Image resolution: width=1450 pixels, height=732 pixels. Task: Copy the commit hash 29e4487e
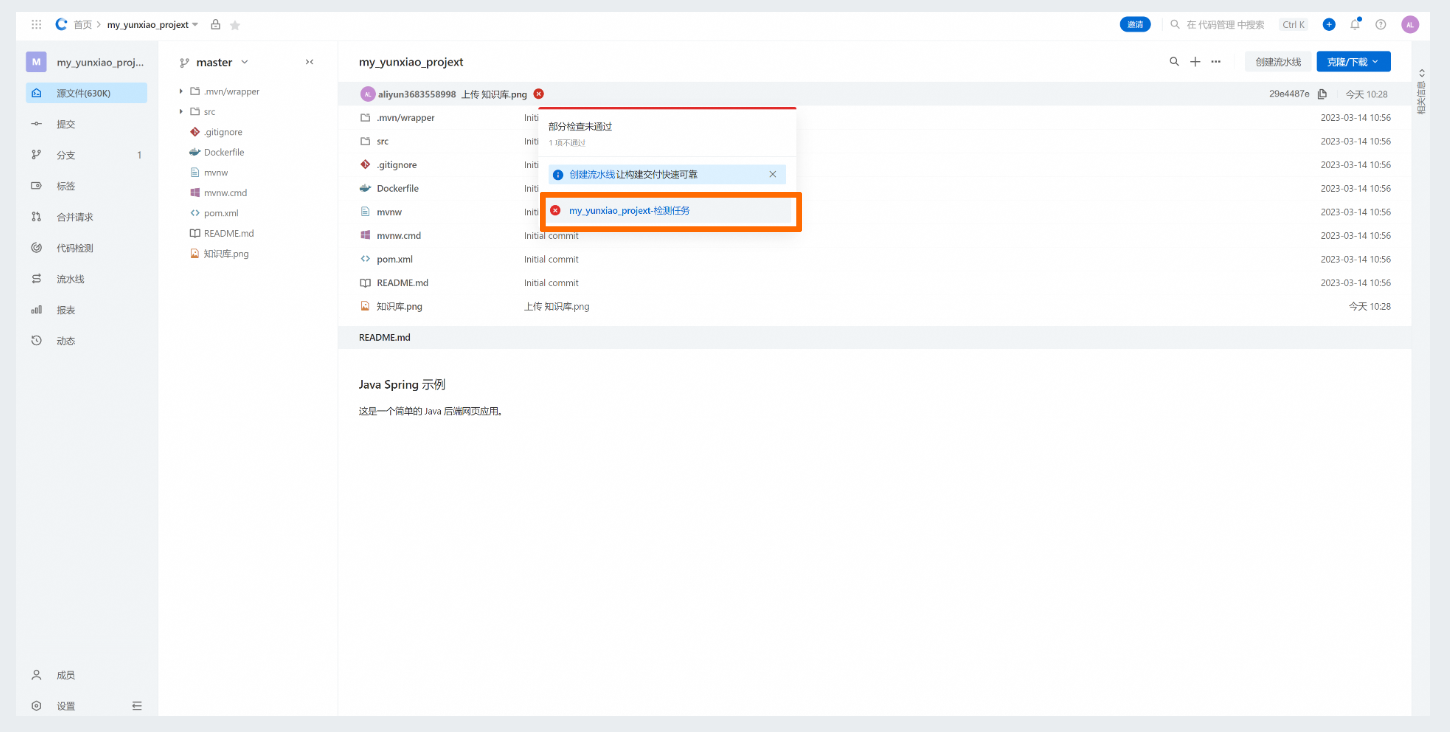(x=1322, y=94)
